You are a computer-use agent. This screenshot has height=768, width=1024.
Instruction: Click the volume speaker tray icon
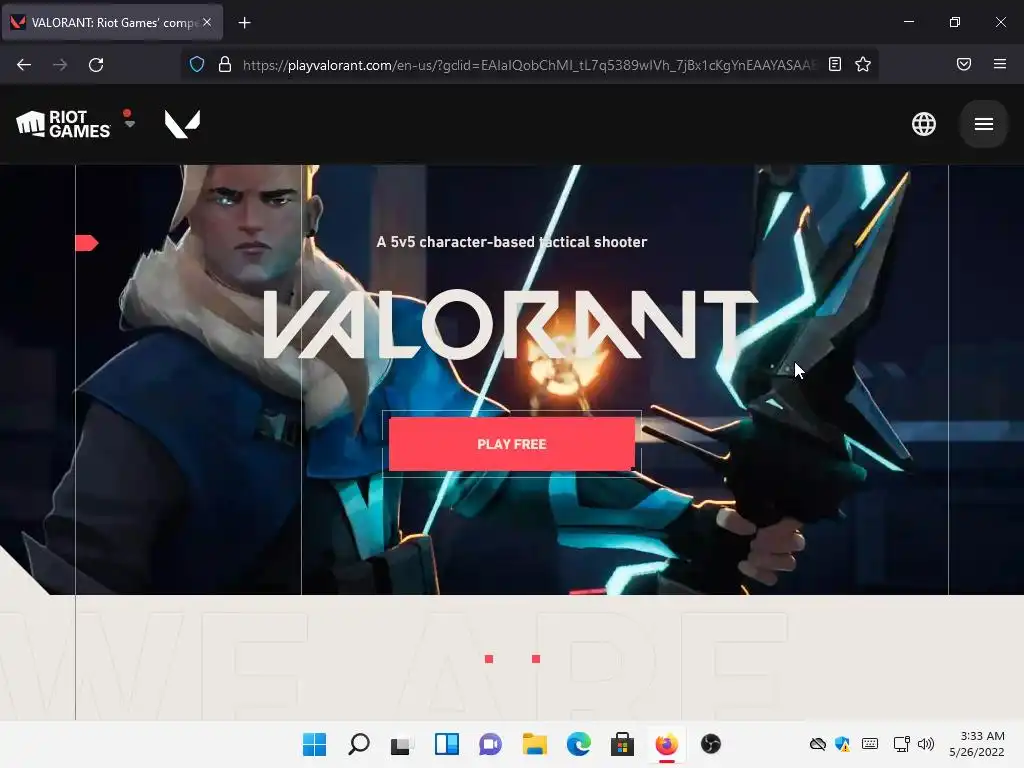[926, 744]
